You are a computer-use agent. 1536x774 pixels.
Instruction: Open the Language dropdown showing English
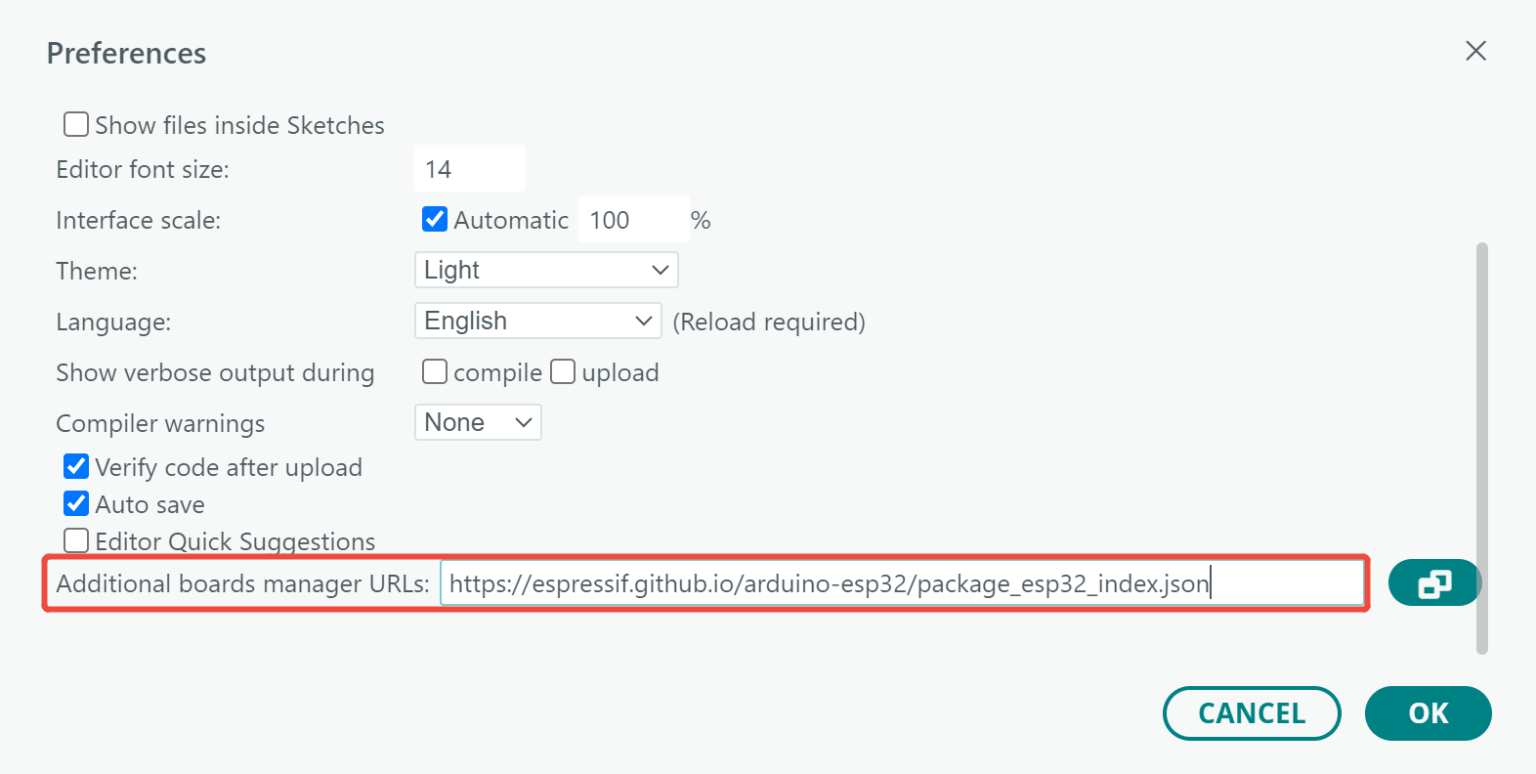[538, 321]
